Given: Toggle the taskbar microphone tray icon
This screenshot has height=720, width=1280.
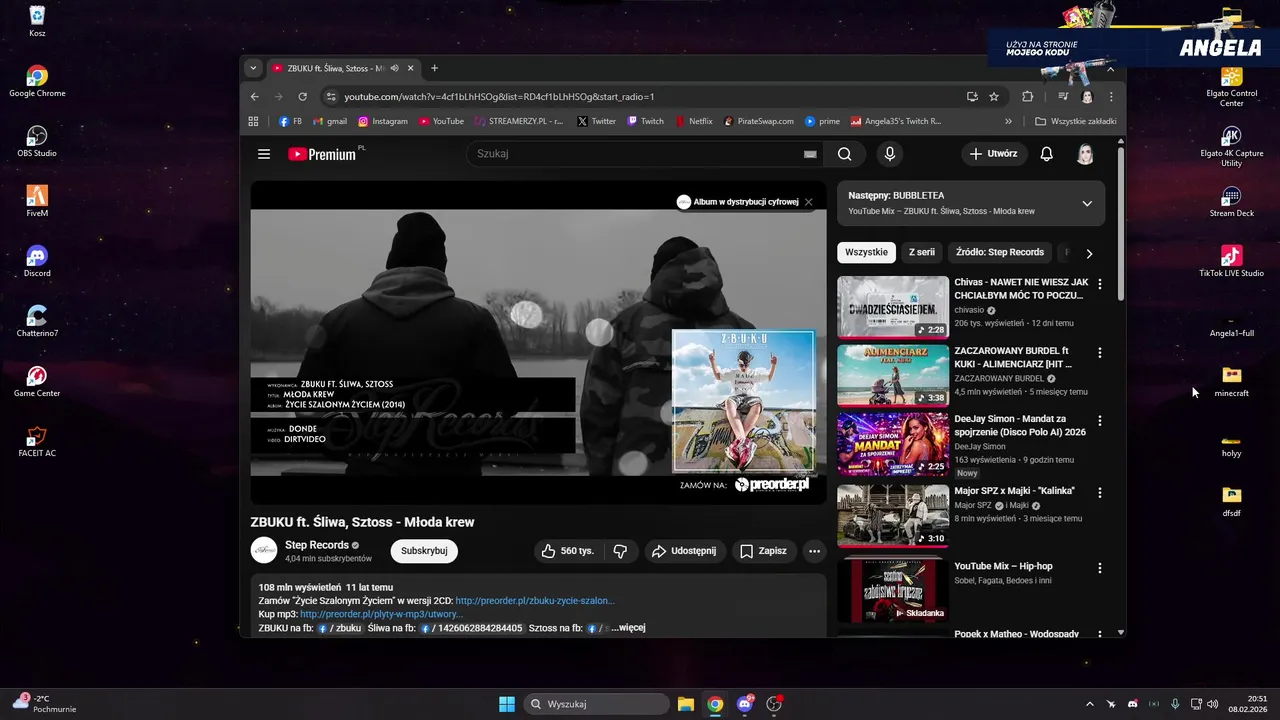Looking at the screenshot, I should click(1175, 704).
